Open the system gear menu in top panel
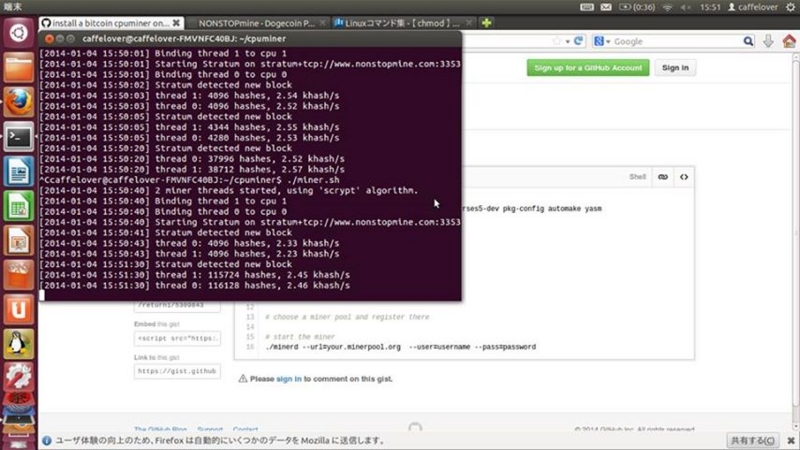This screenshot has width=800, height=450. 790,7
